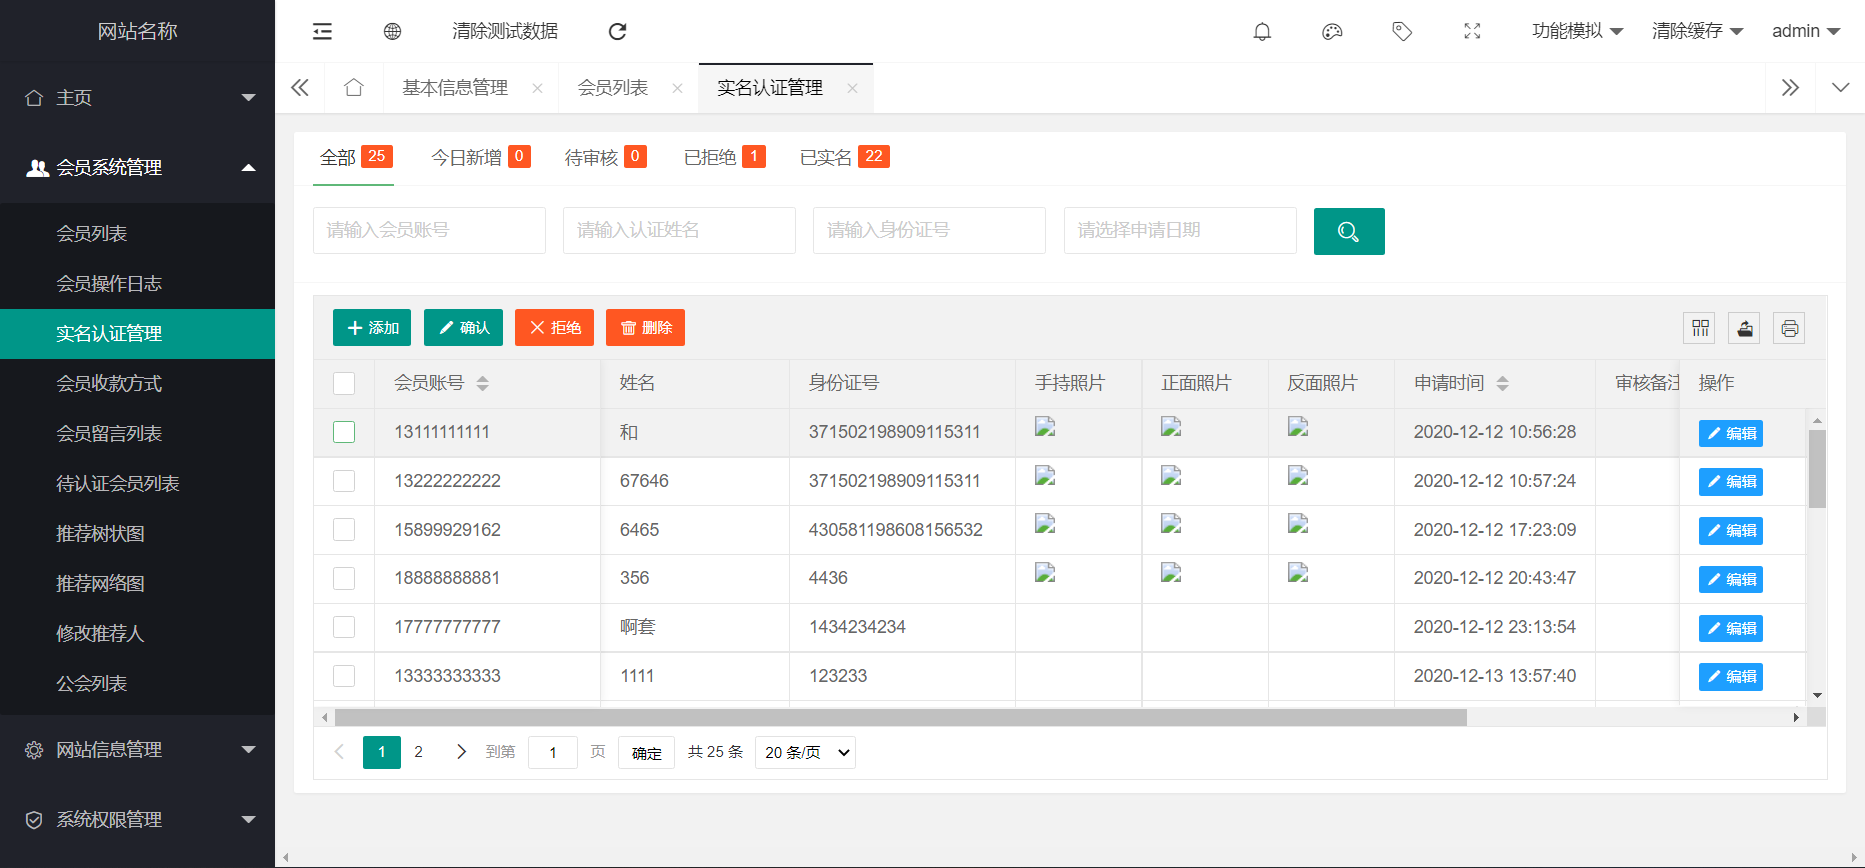1865x868 pixels.
Task: Toggle fullscreen mode icon
Action: [x=1472, y=31]
